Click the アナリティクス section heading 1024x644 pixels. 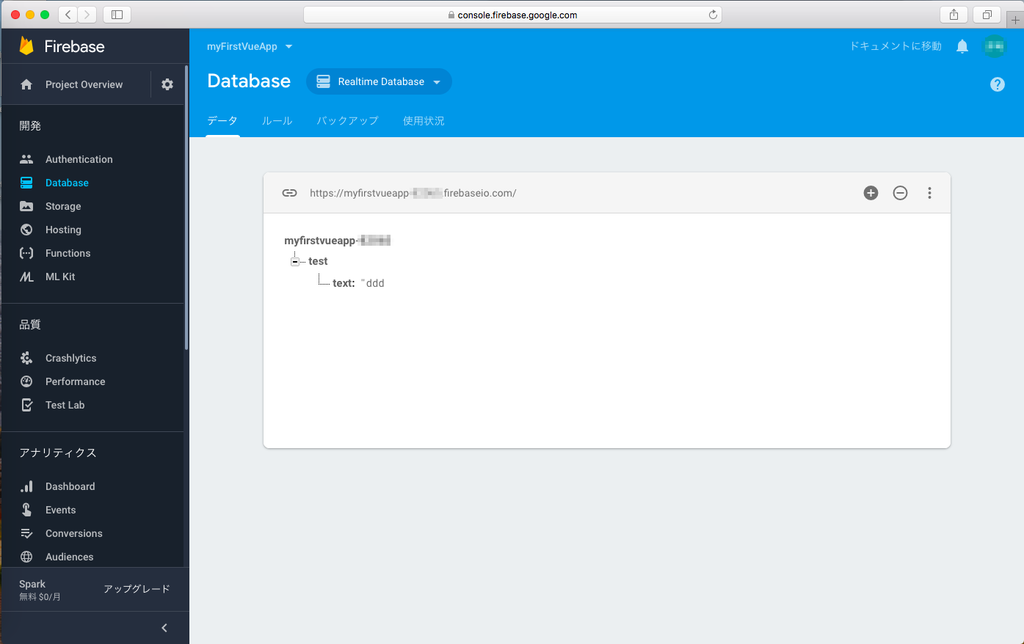point(57,453)
